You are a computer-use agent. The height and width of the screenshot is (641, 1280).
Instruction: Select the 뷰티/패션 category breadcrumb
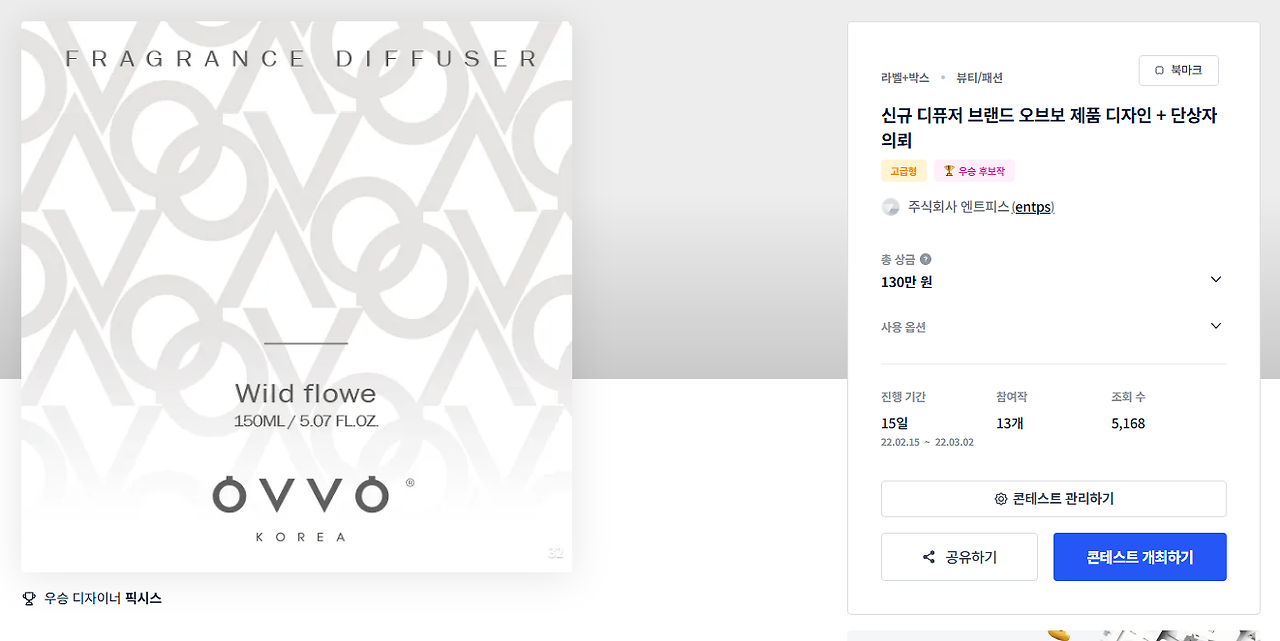pos(979,78)
